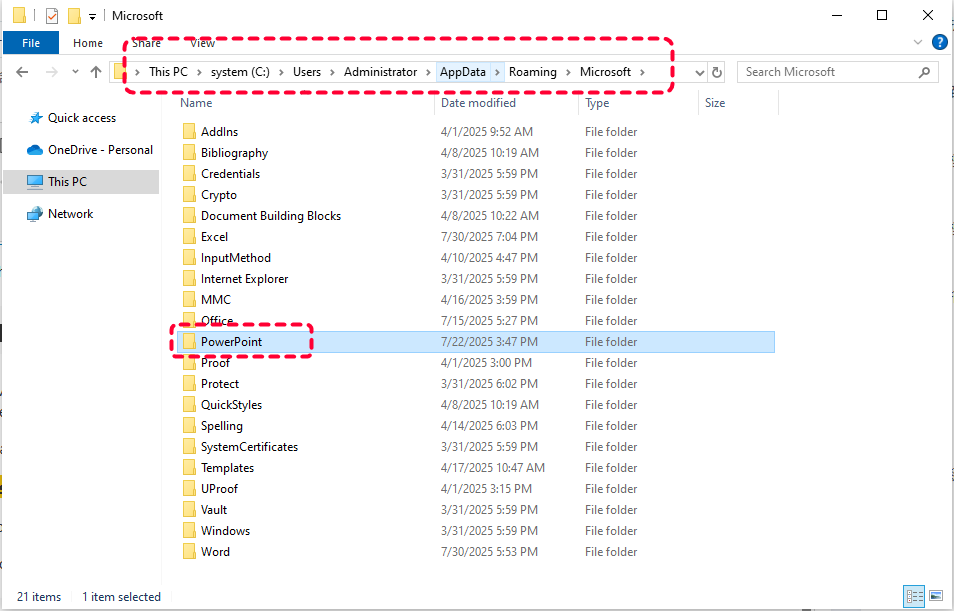Screen dimensions: 954x611
Task: Select the Word folder icon
Action: (x=189, y=551)
